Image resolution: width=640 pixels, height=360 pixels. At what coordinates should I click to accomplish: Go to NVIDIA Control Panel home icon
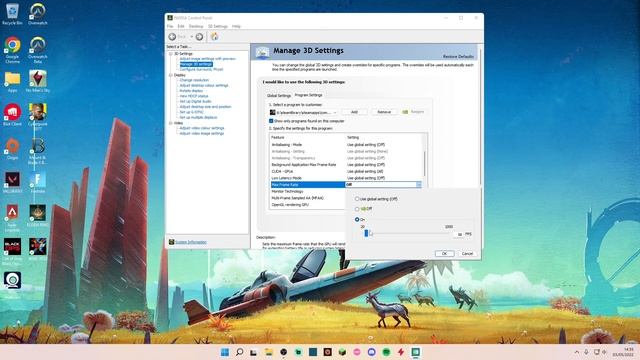214,37
